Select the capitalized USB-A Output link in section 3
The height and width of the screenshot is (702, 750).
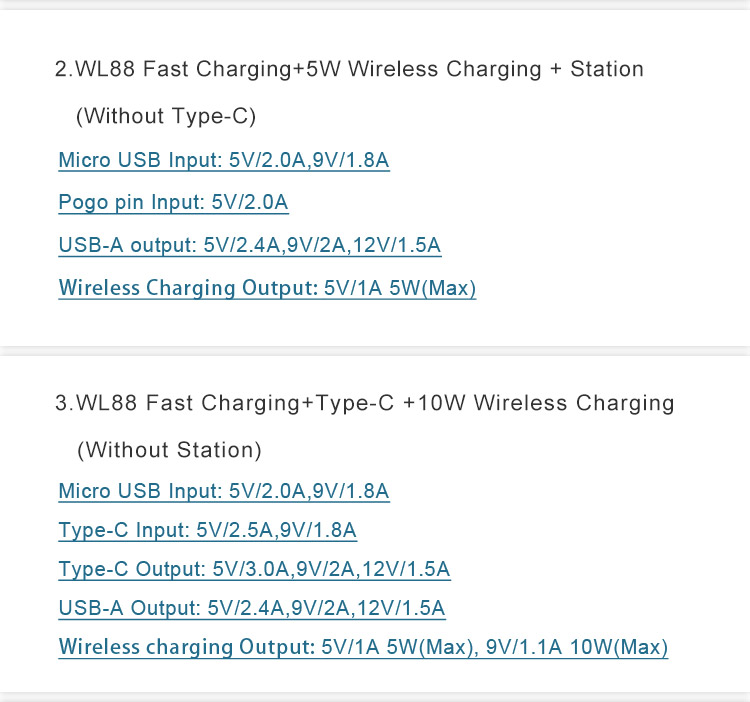pos(252,608)
